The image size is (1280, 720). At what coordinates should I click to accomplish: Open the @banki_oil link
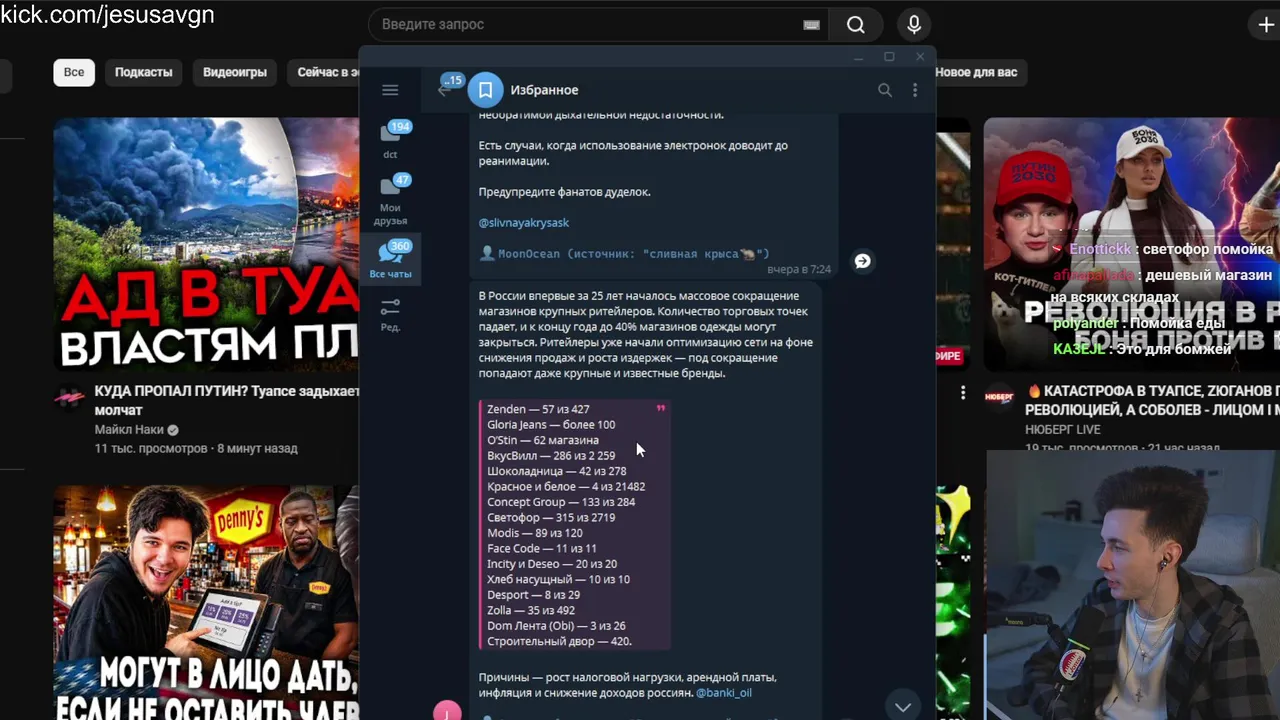[x=724, y=692]
